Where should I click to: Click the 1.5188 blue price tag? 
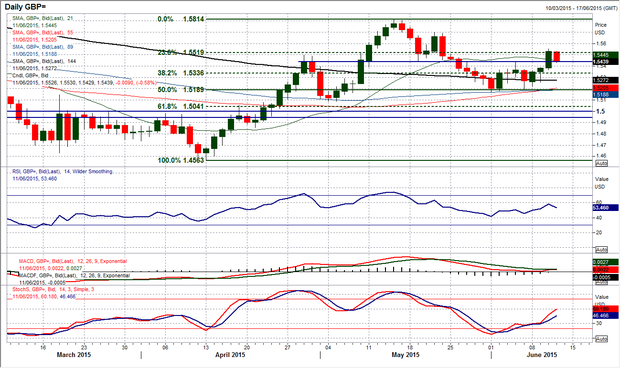tap(606, 95)
